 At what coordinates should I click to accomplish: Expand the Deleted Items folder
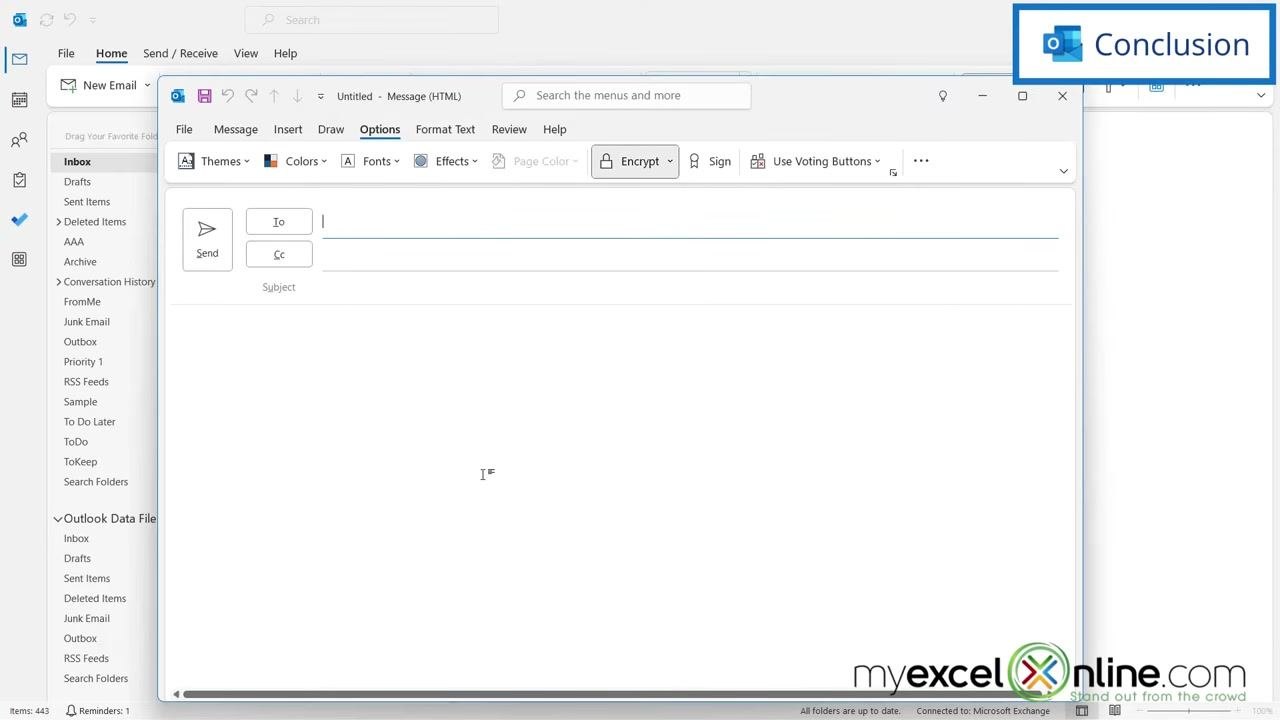(x=59, y=222)
